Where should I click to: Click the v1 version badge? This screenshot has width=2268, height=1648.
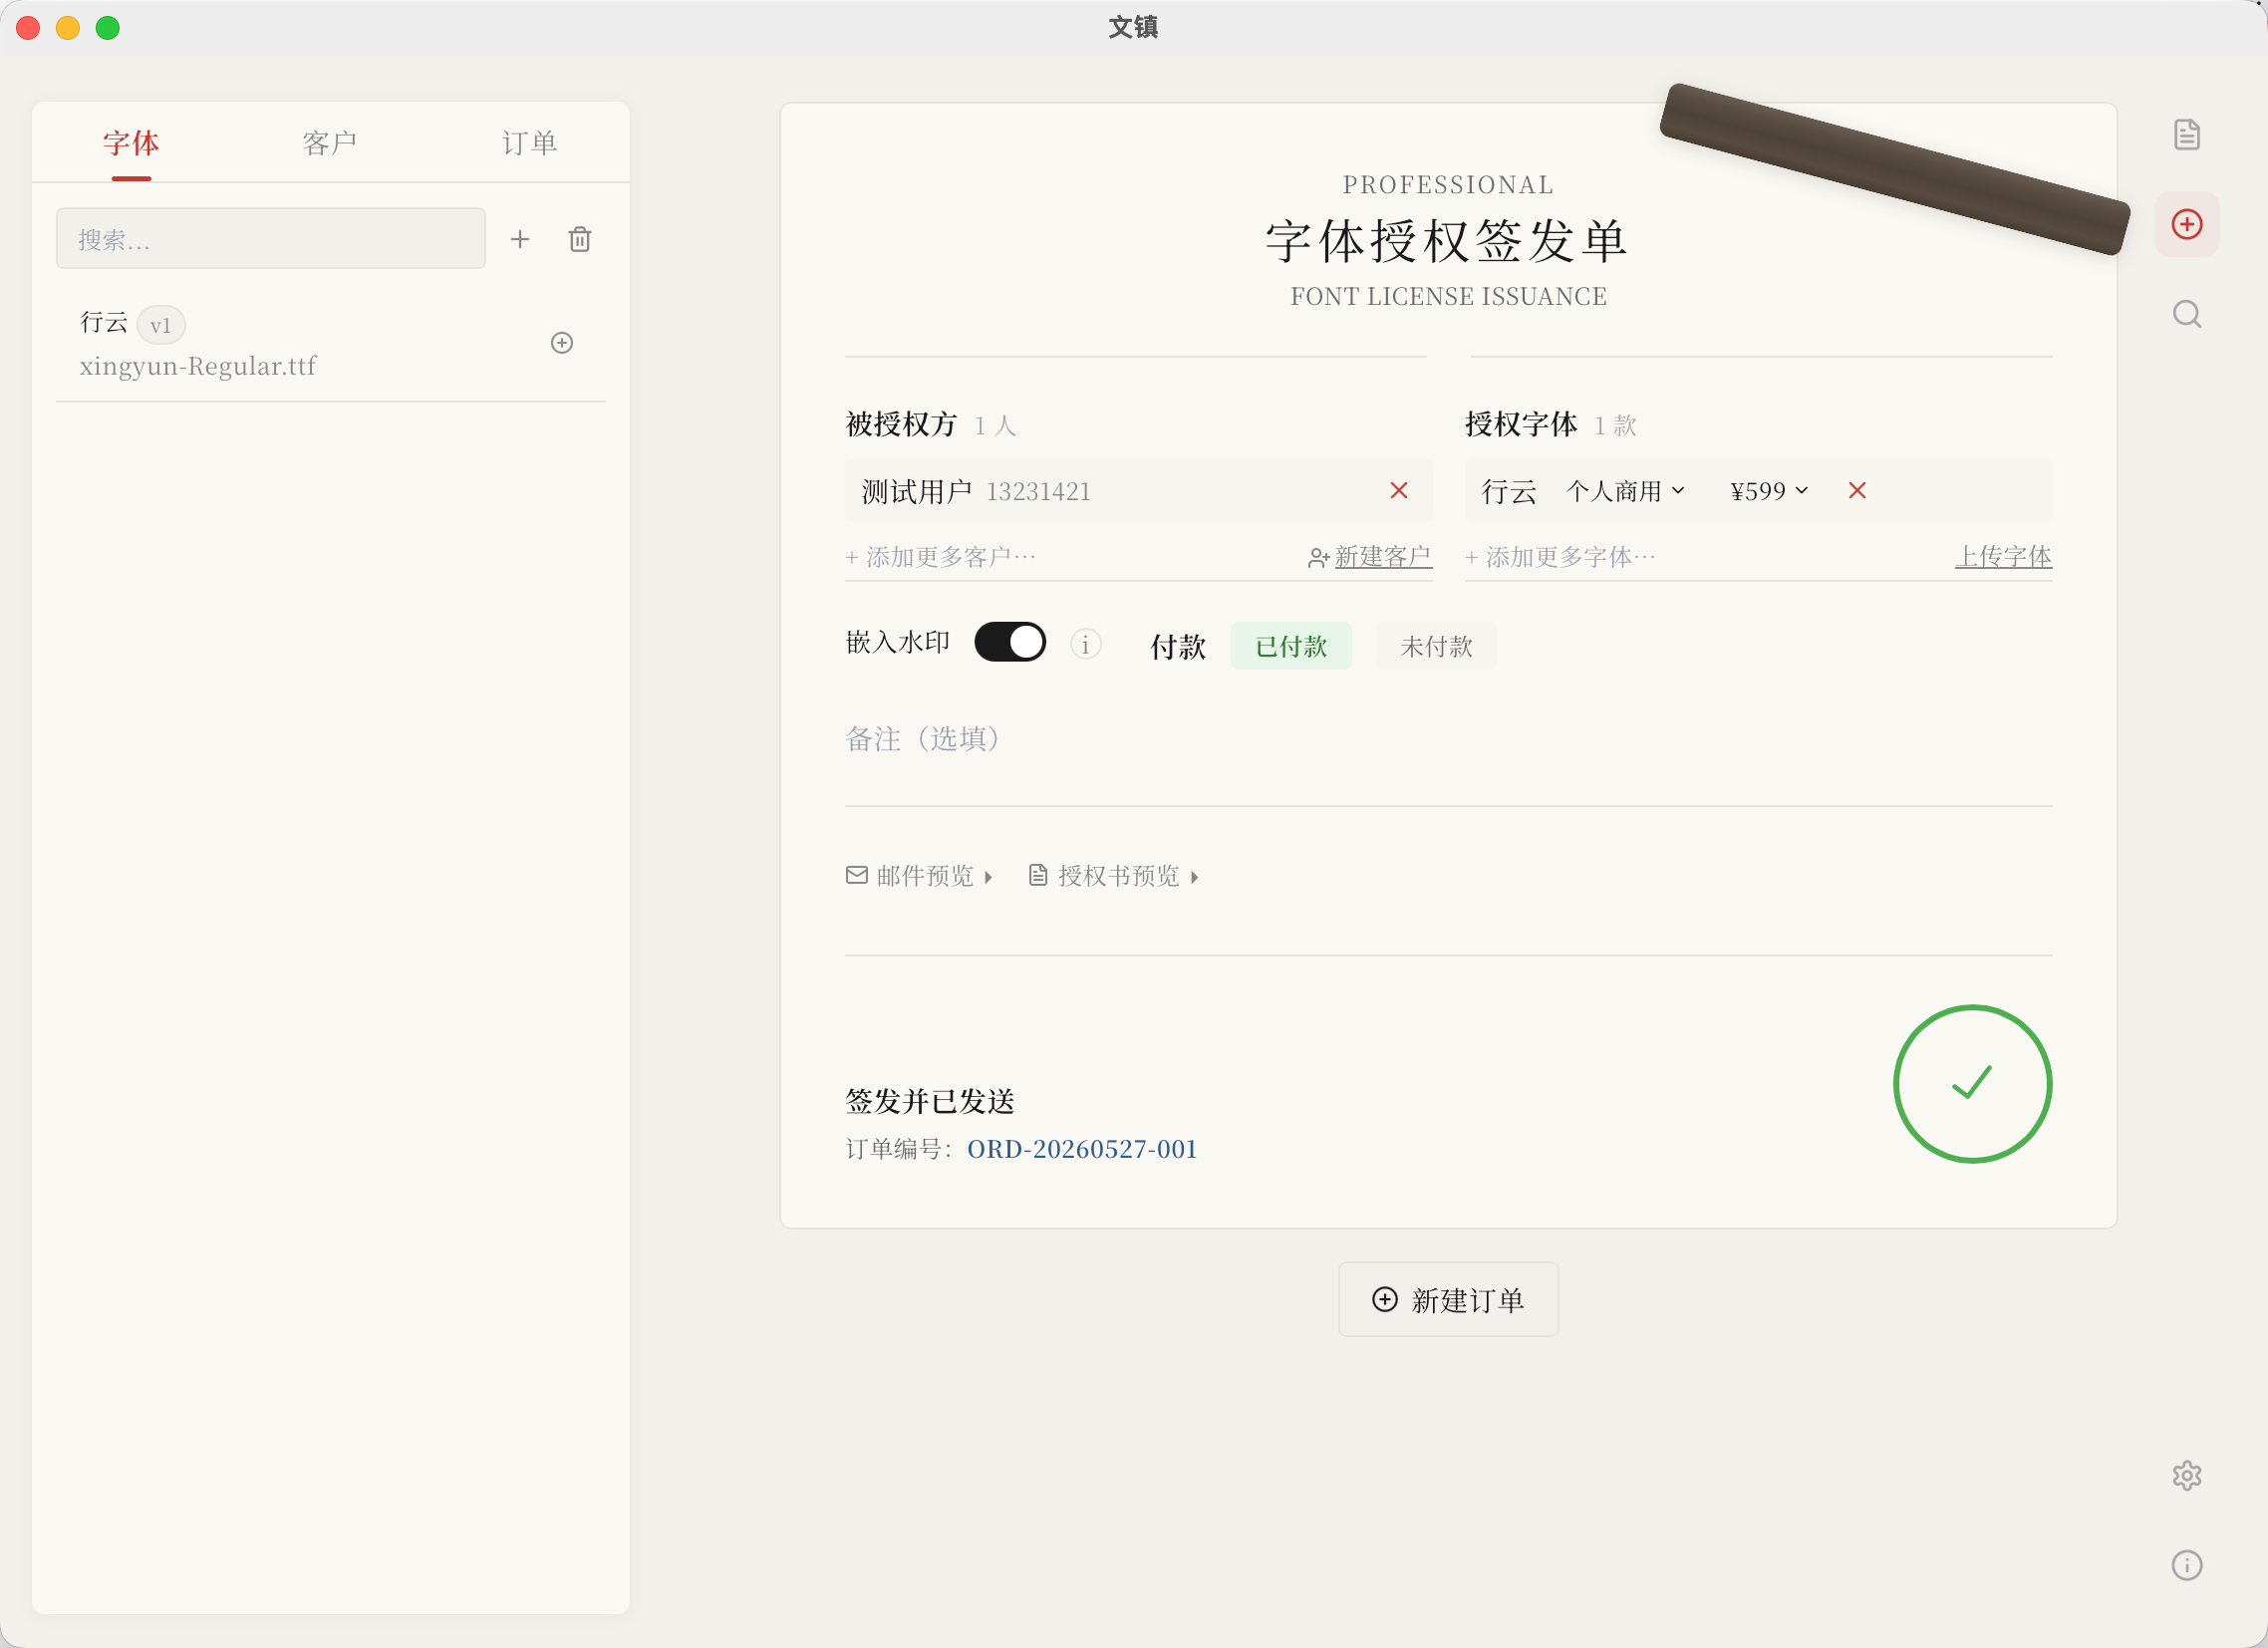(161, 325)
